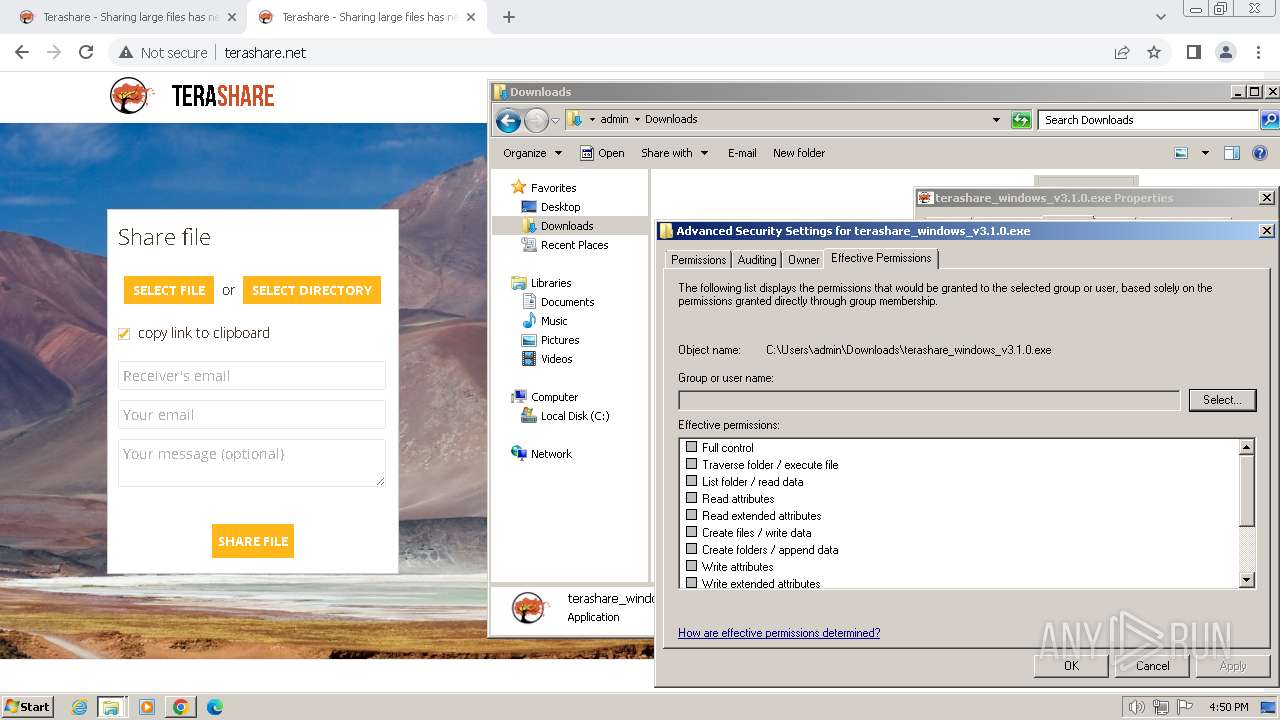
Task: Check Traverse folder / execute file box
Action: coord(691,464)
